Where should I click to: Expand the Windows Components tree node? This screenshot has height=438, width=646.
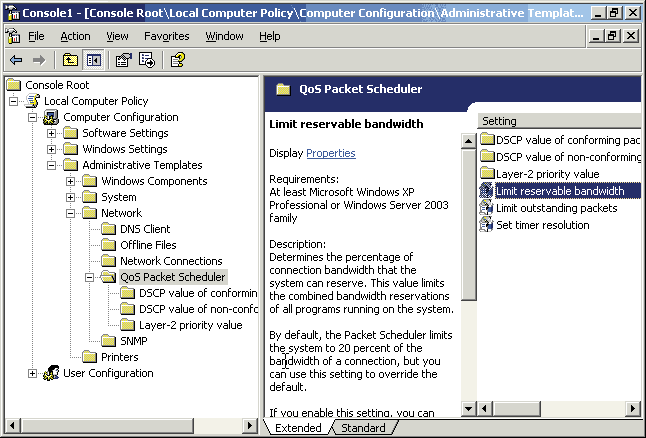point(71,181)
